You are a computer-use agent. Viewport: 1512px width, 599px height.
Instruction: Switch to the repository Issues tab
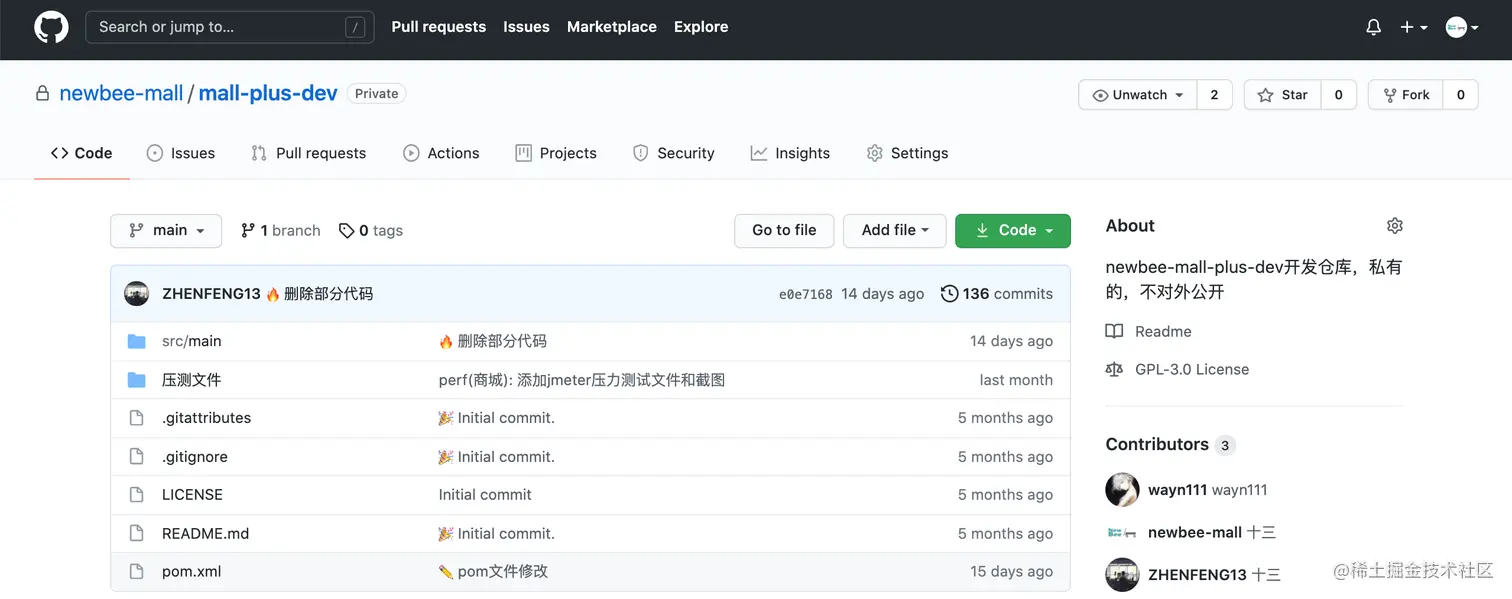181,153
